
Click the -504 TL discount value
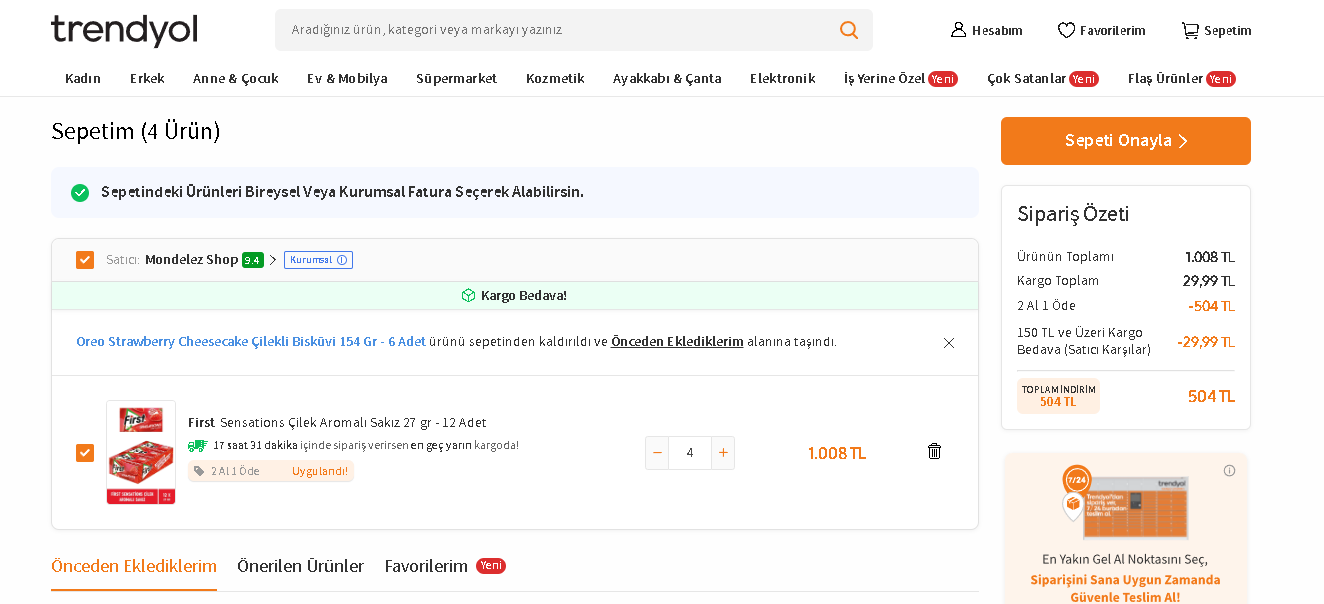pyautogui.click(x=1211, y=306)
